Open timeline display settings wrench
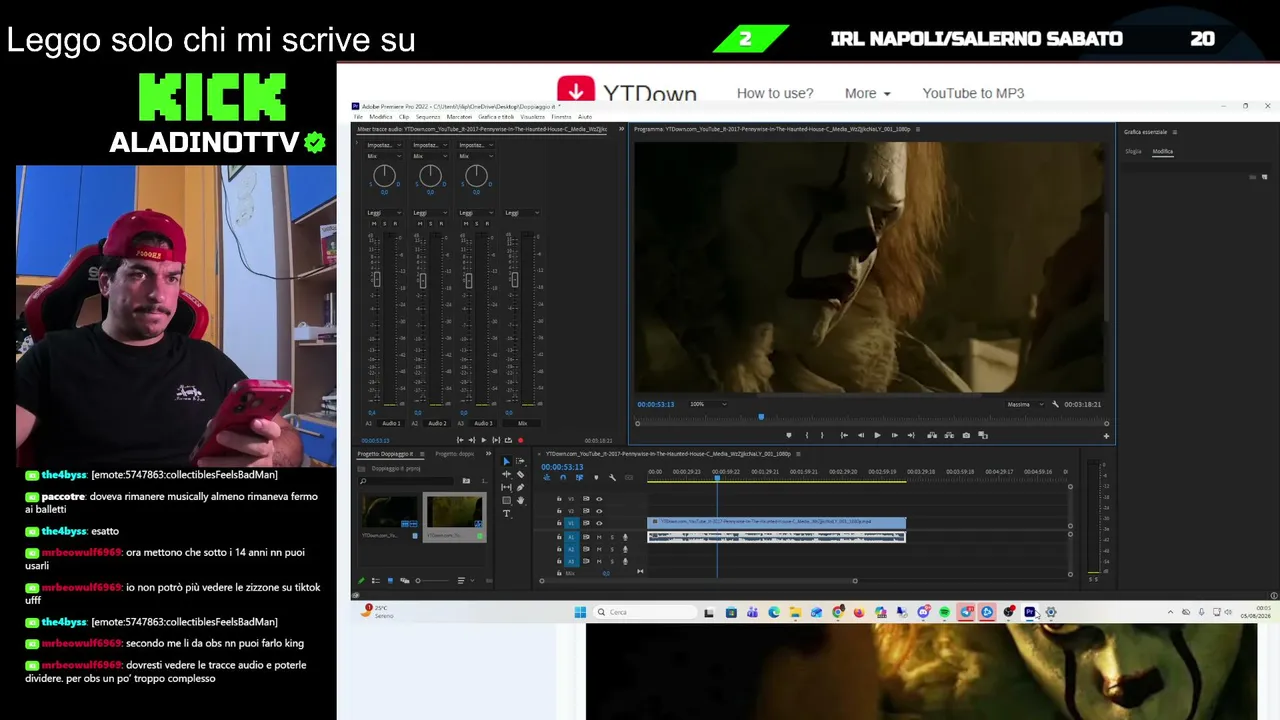The image size is (1280, 720). point(612,477)
